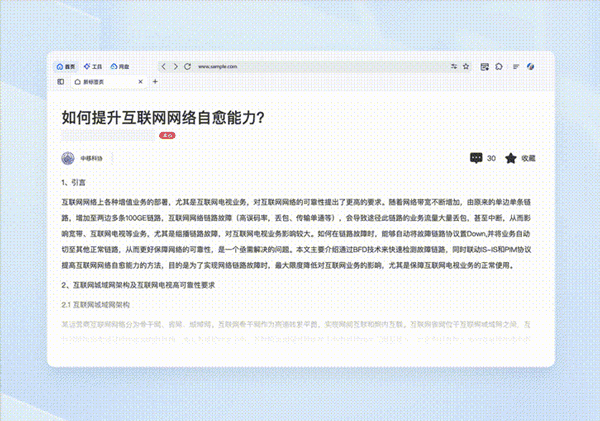
Task: Click the user profile avatar in toolbar
Action: 532,66
